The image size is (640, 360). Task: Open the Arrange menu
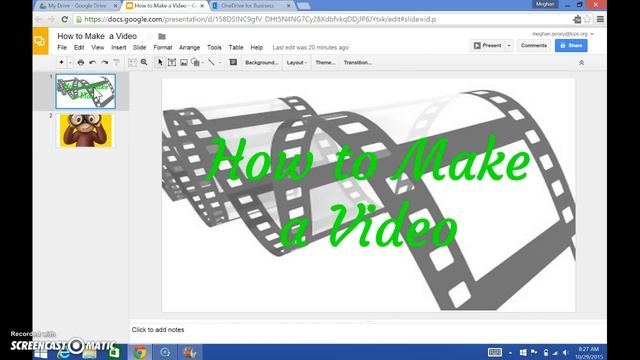click(x=189, y=47)
